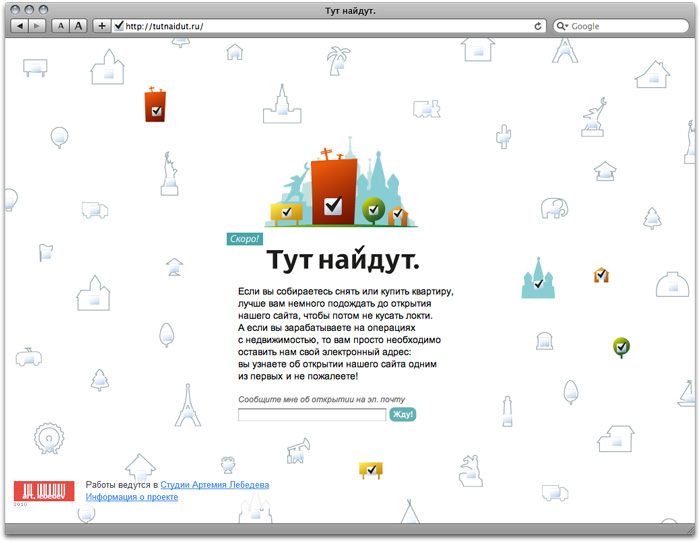Open the Информация о проекте link
The height and width of the screenshot is (542, 700).
coord(132,497)
